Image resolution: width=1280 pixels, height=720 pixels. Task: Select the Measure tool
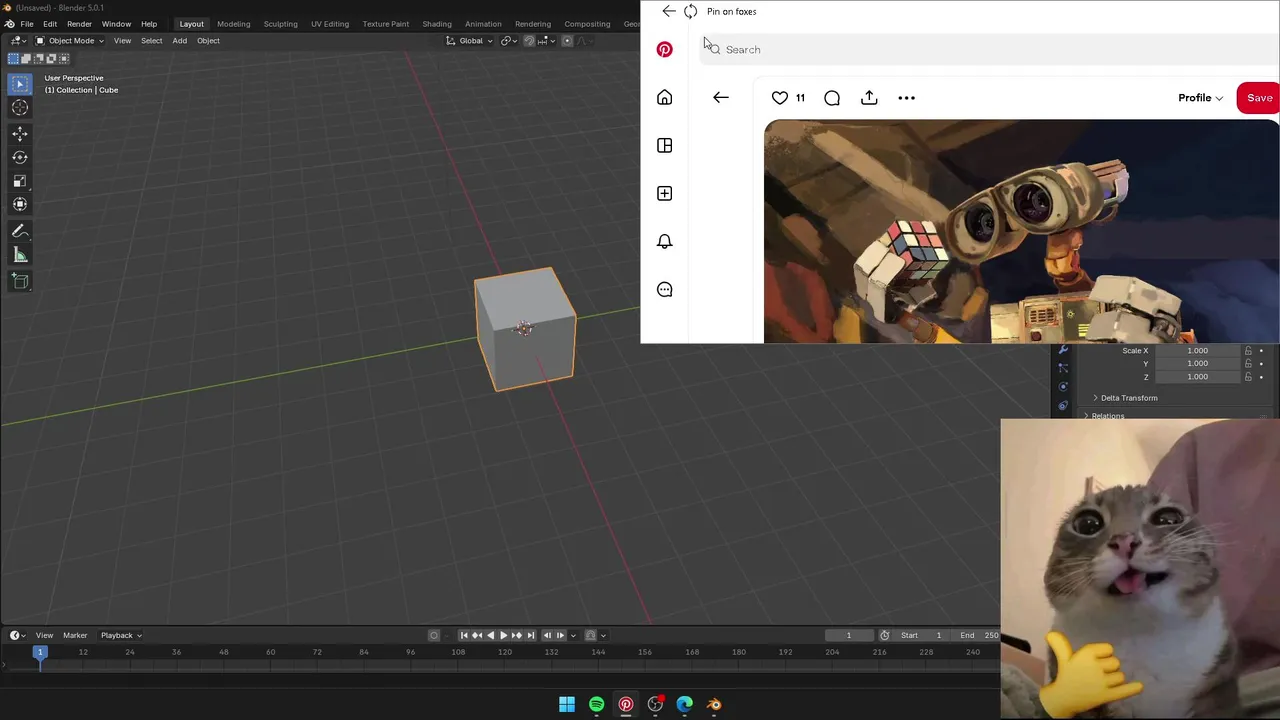pos(20,255)
